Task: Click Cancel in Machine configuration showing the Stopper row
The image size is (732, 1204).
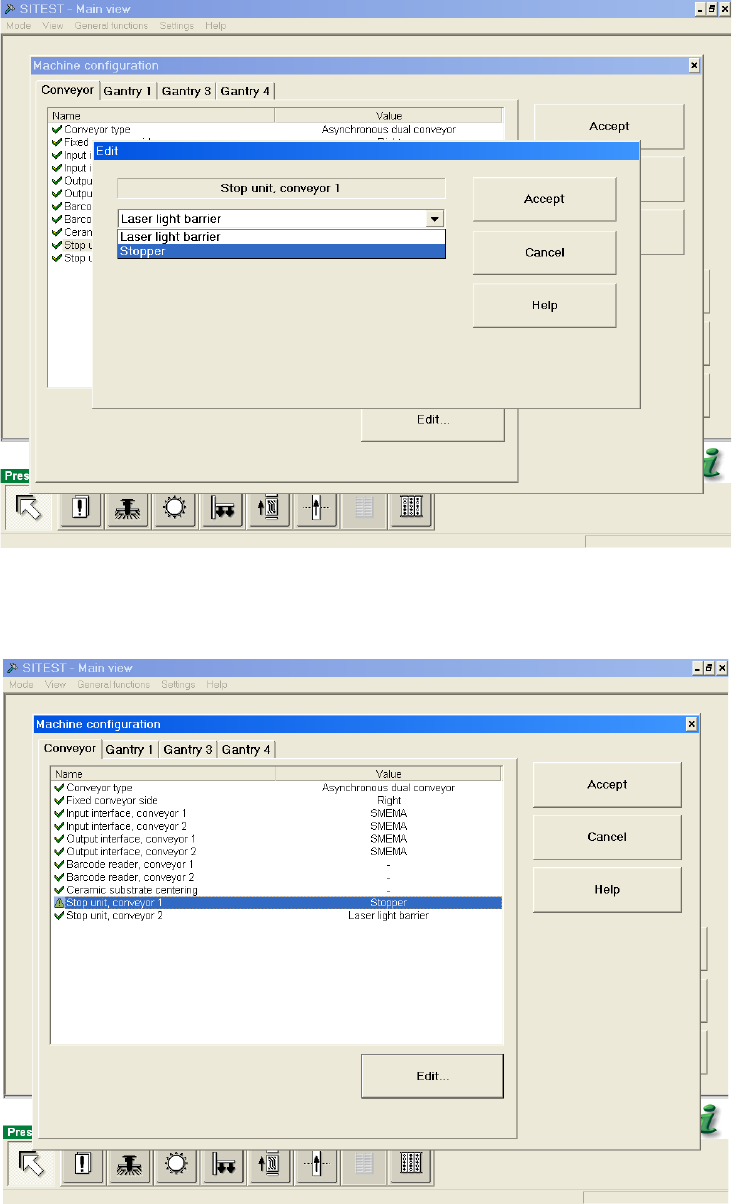Action: point(607,837)
